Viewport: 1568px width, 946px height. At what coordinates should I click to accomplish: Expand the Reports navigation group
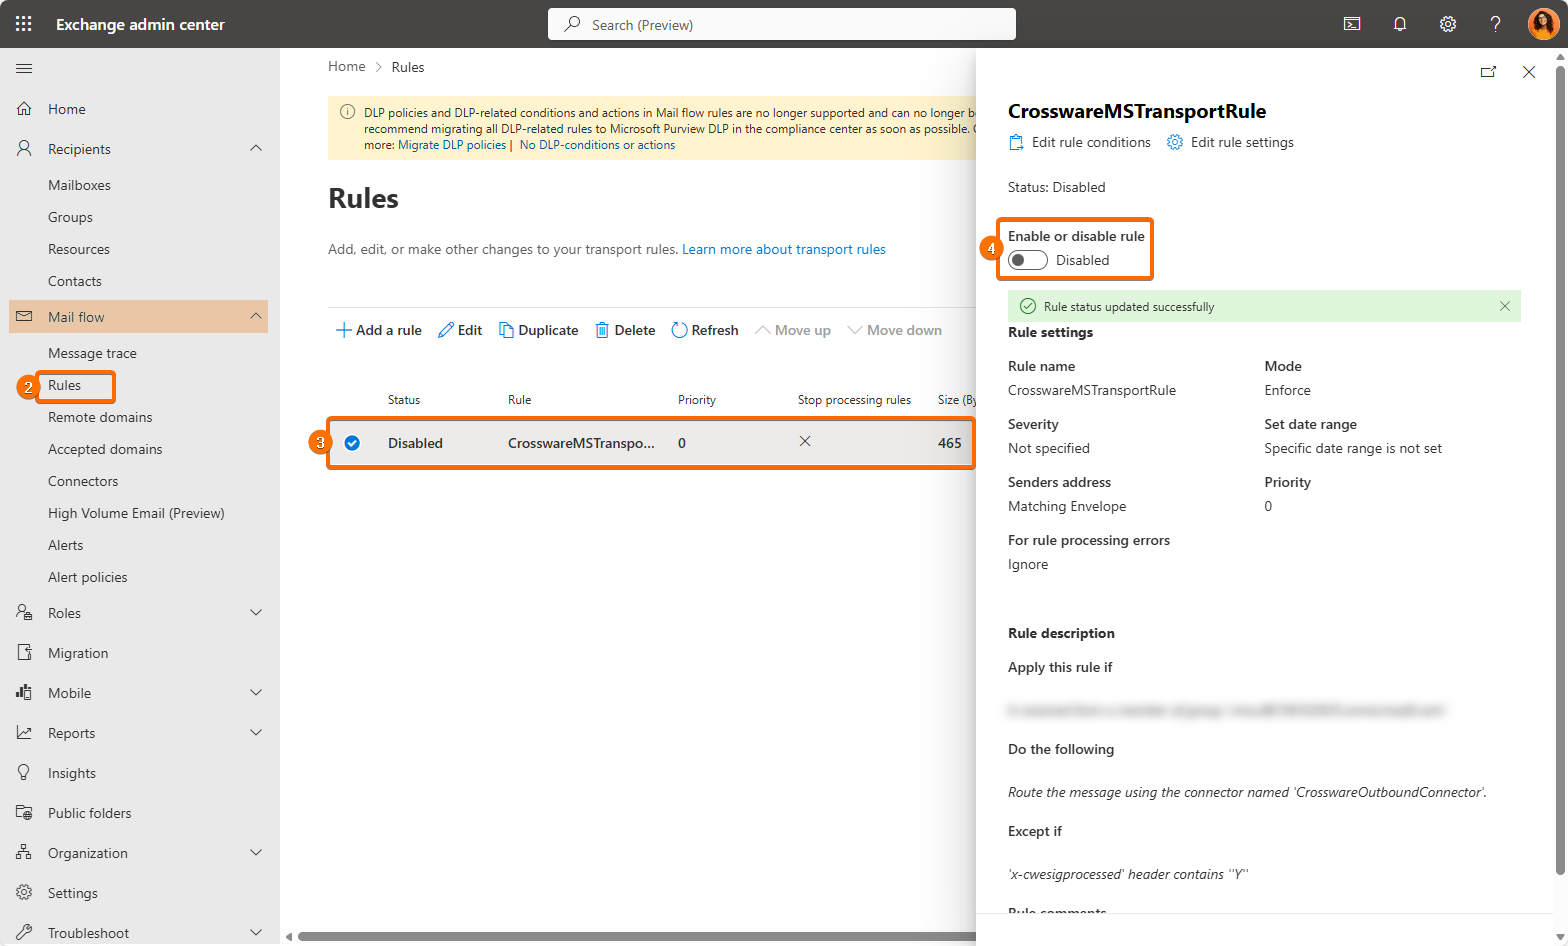coord(256,733)
